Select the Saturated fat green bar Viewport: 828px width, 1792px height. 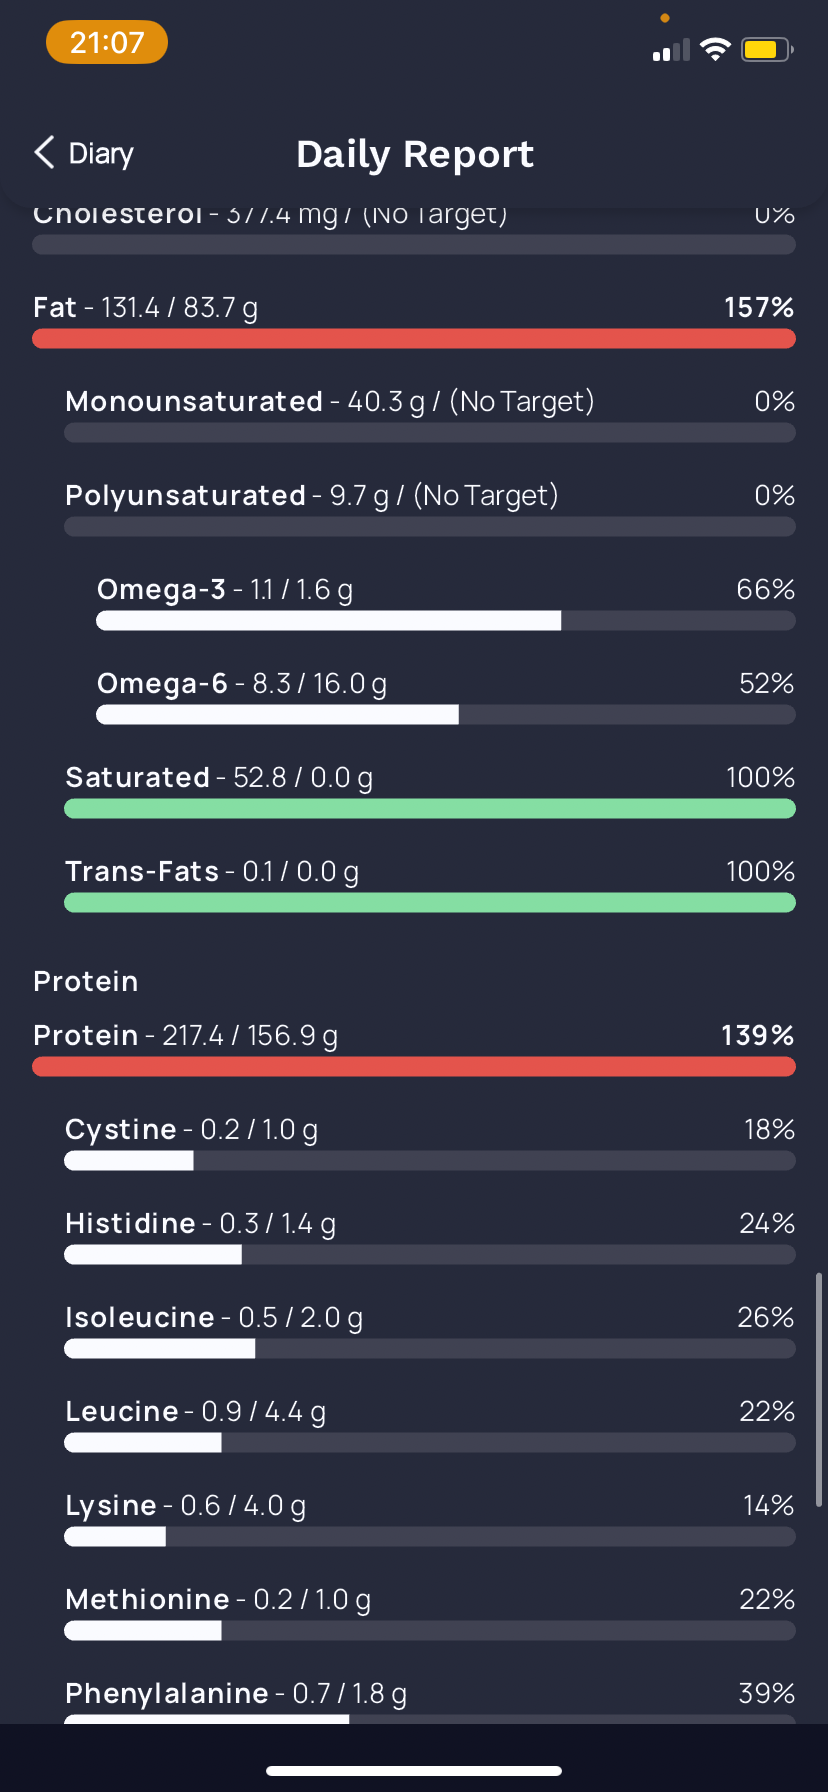430,809
